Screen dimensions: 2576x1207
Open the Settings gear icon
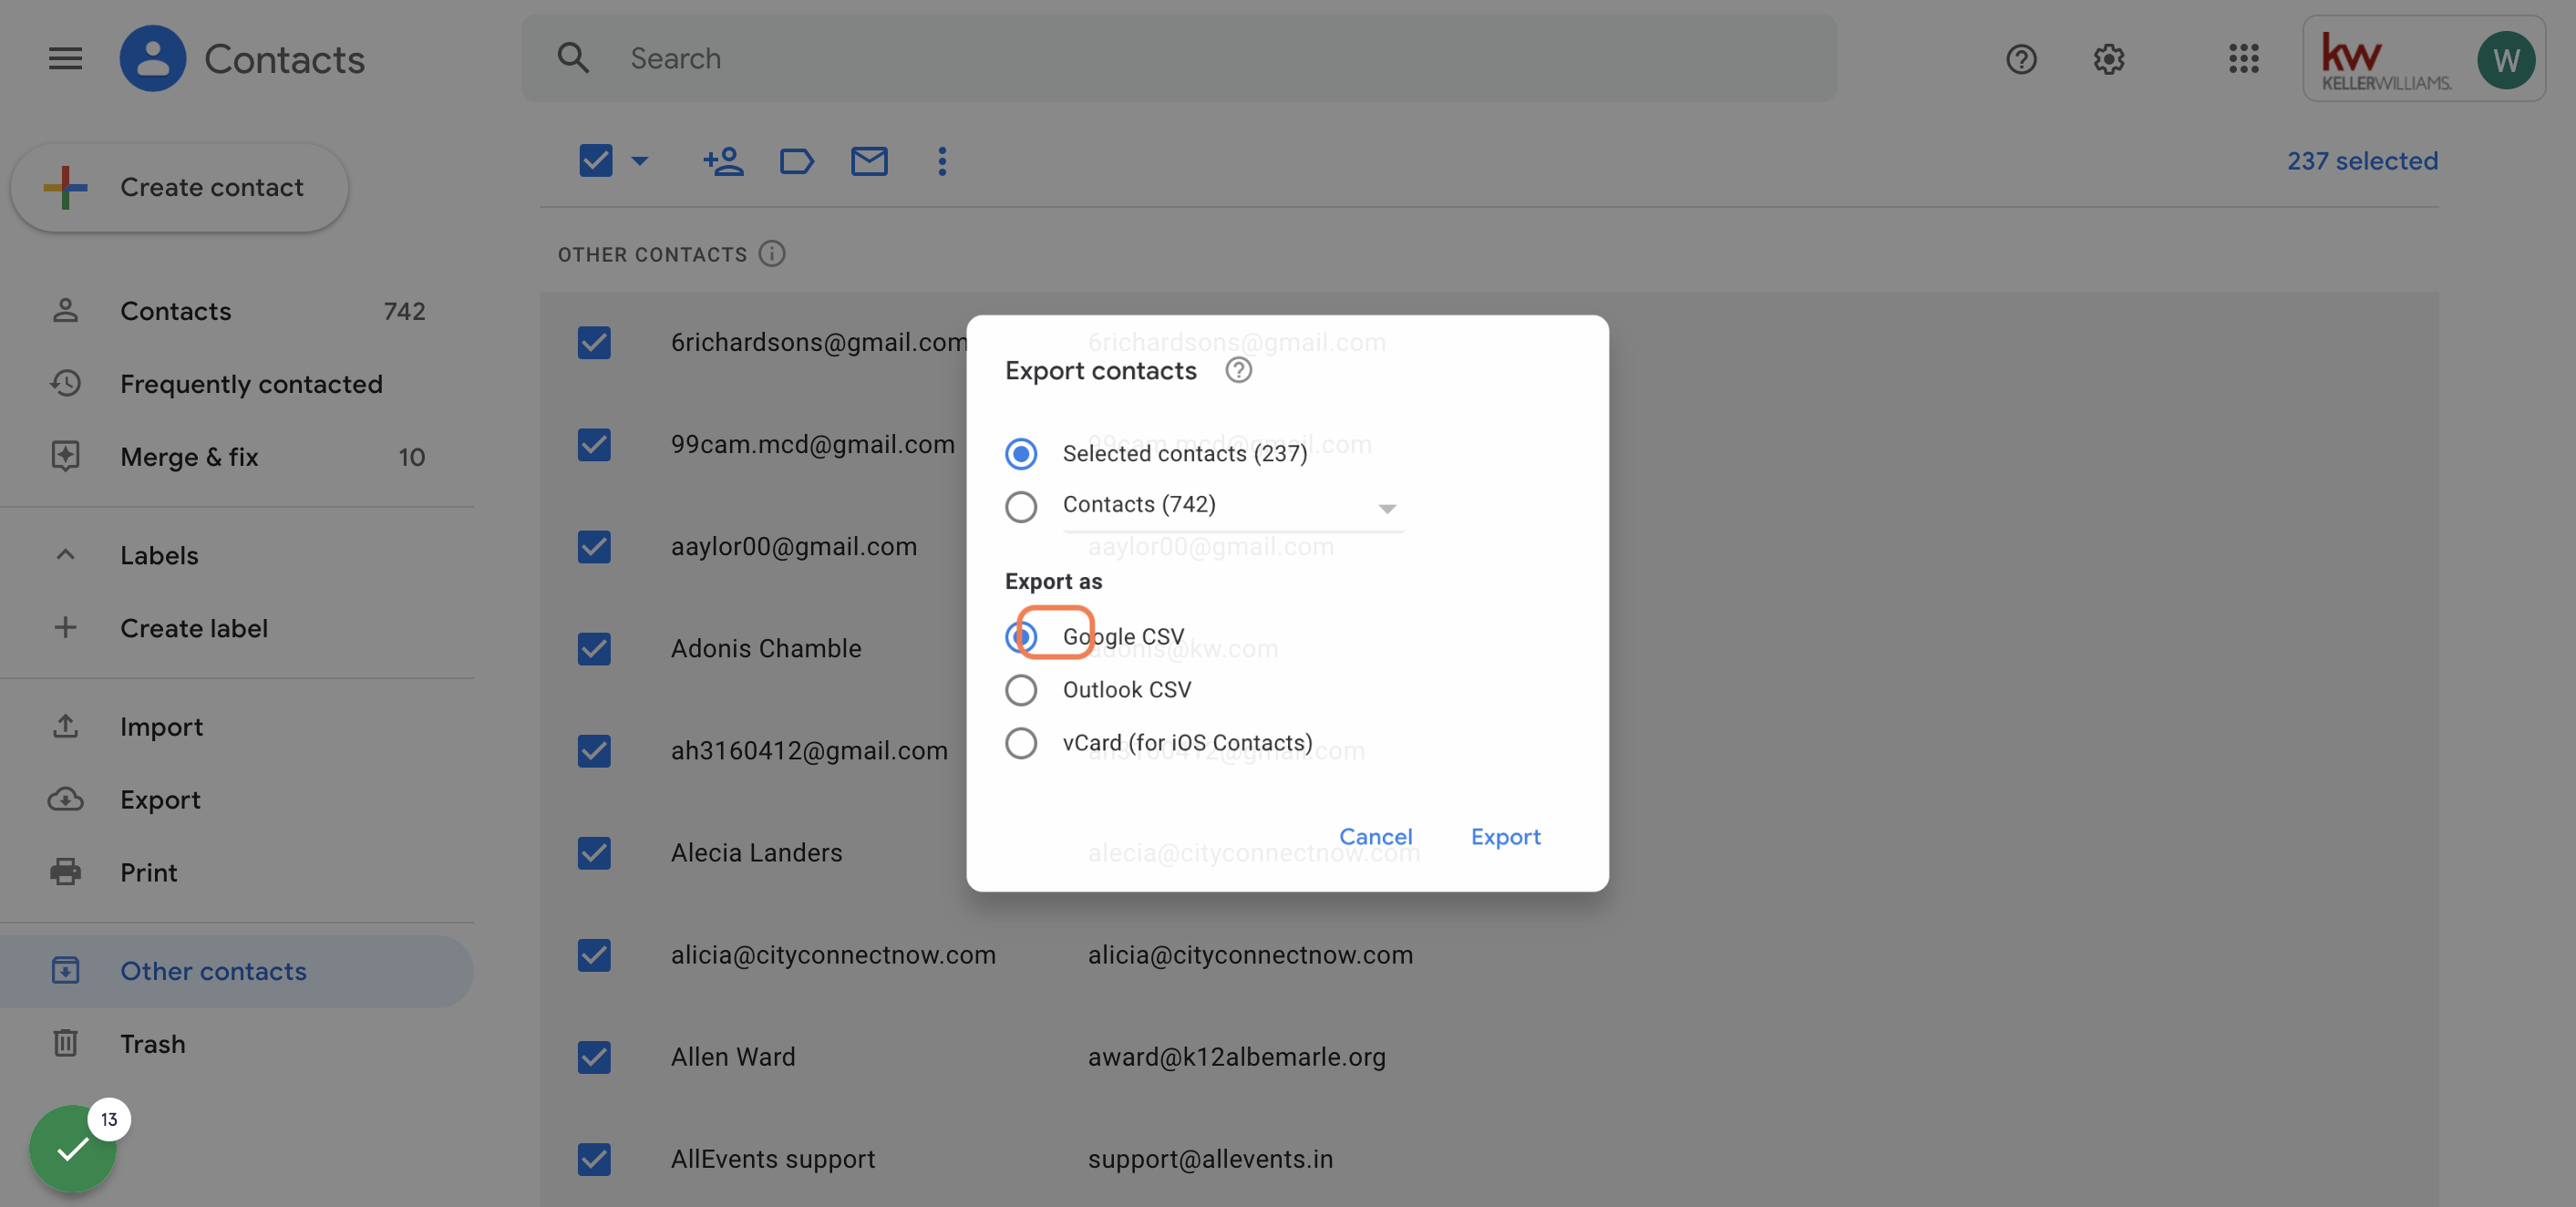[2108, 59]
